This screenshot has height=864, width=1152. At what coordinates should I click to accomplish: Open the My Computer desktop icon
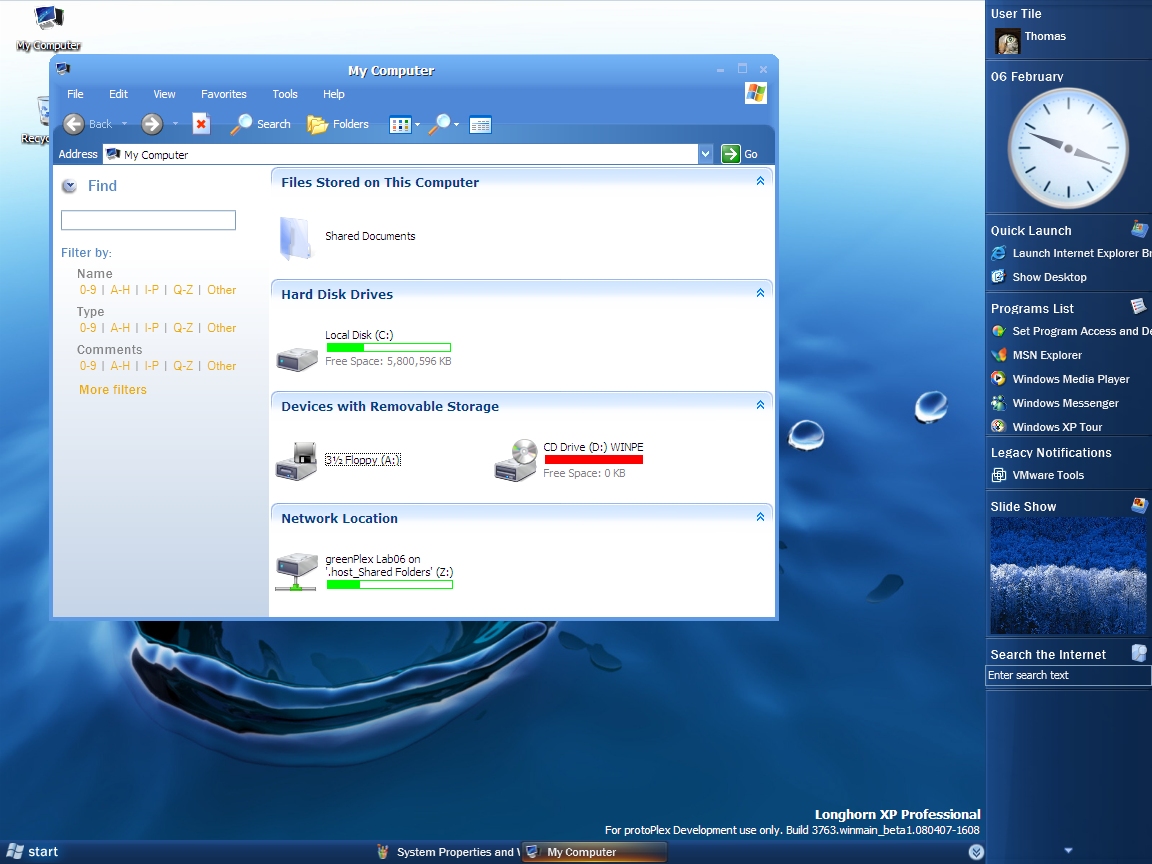coord(48,28)
